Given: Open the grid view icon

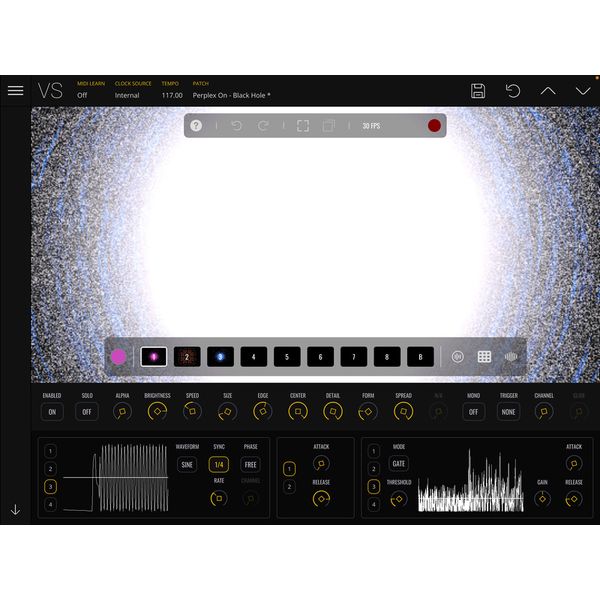Looking at the screenshot, I should (x=484, y=356).
